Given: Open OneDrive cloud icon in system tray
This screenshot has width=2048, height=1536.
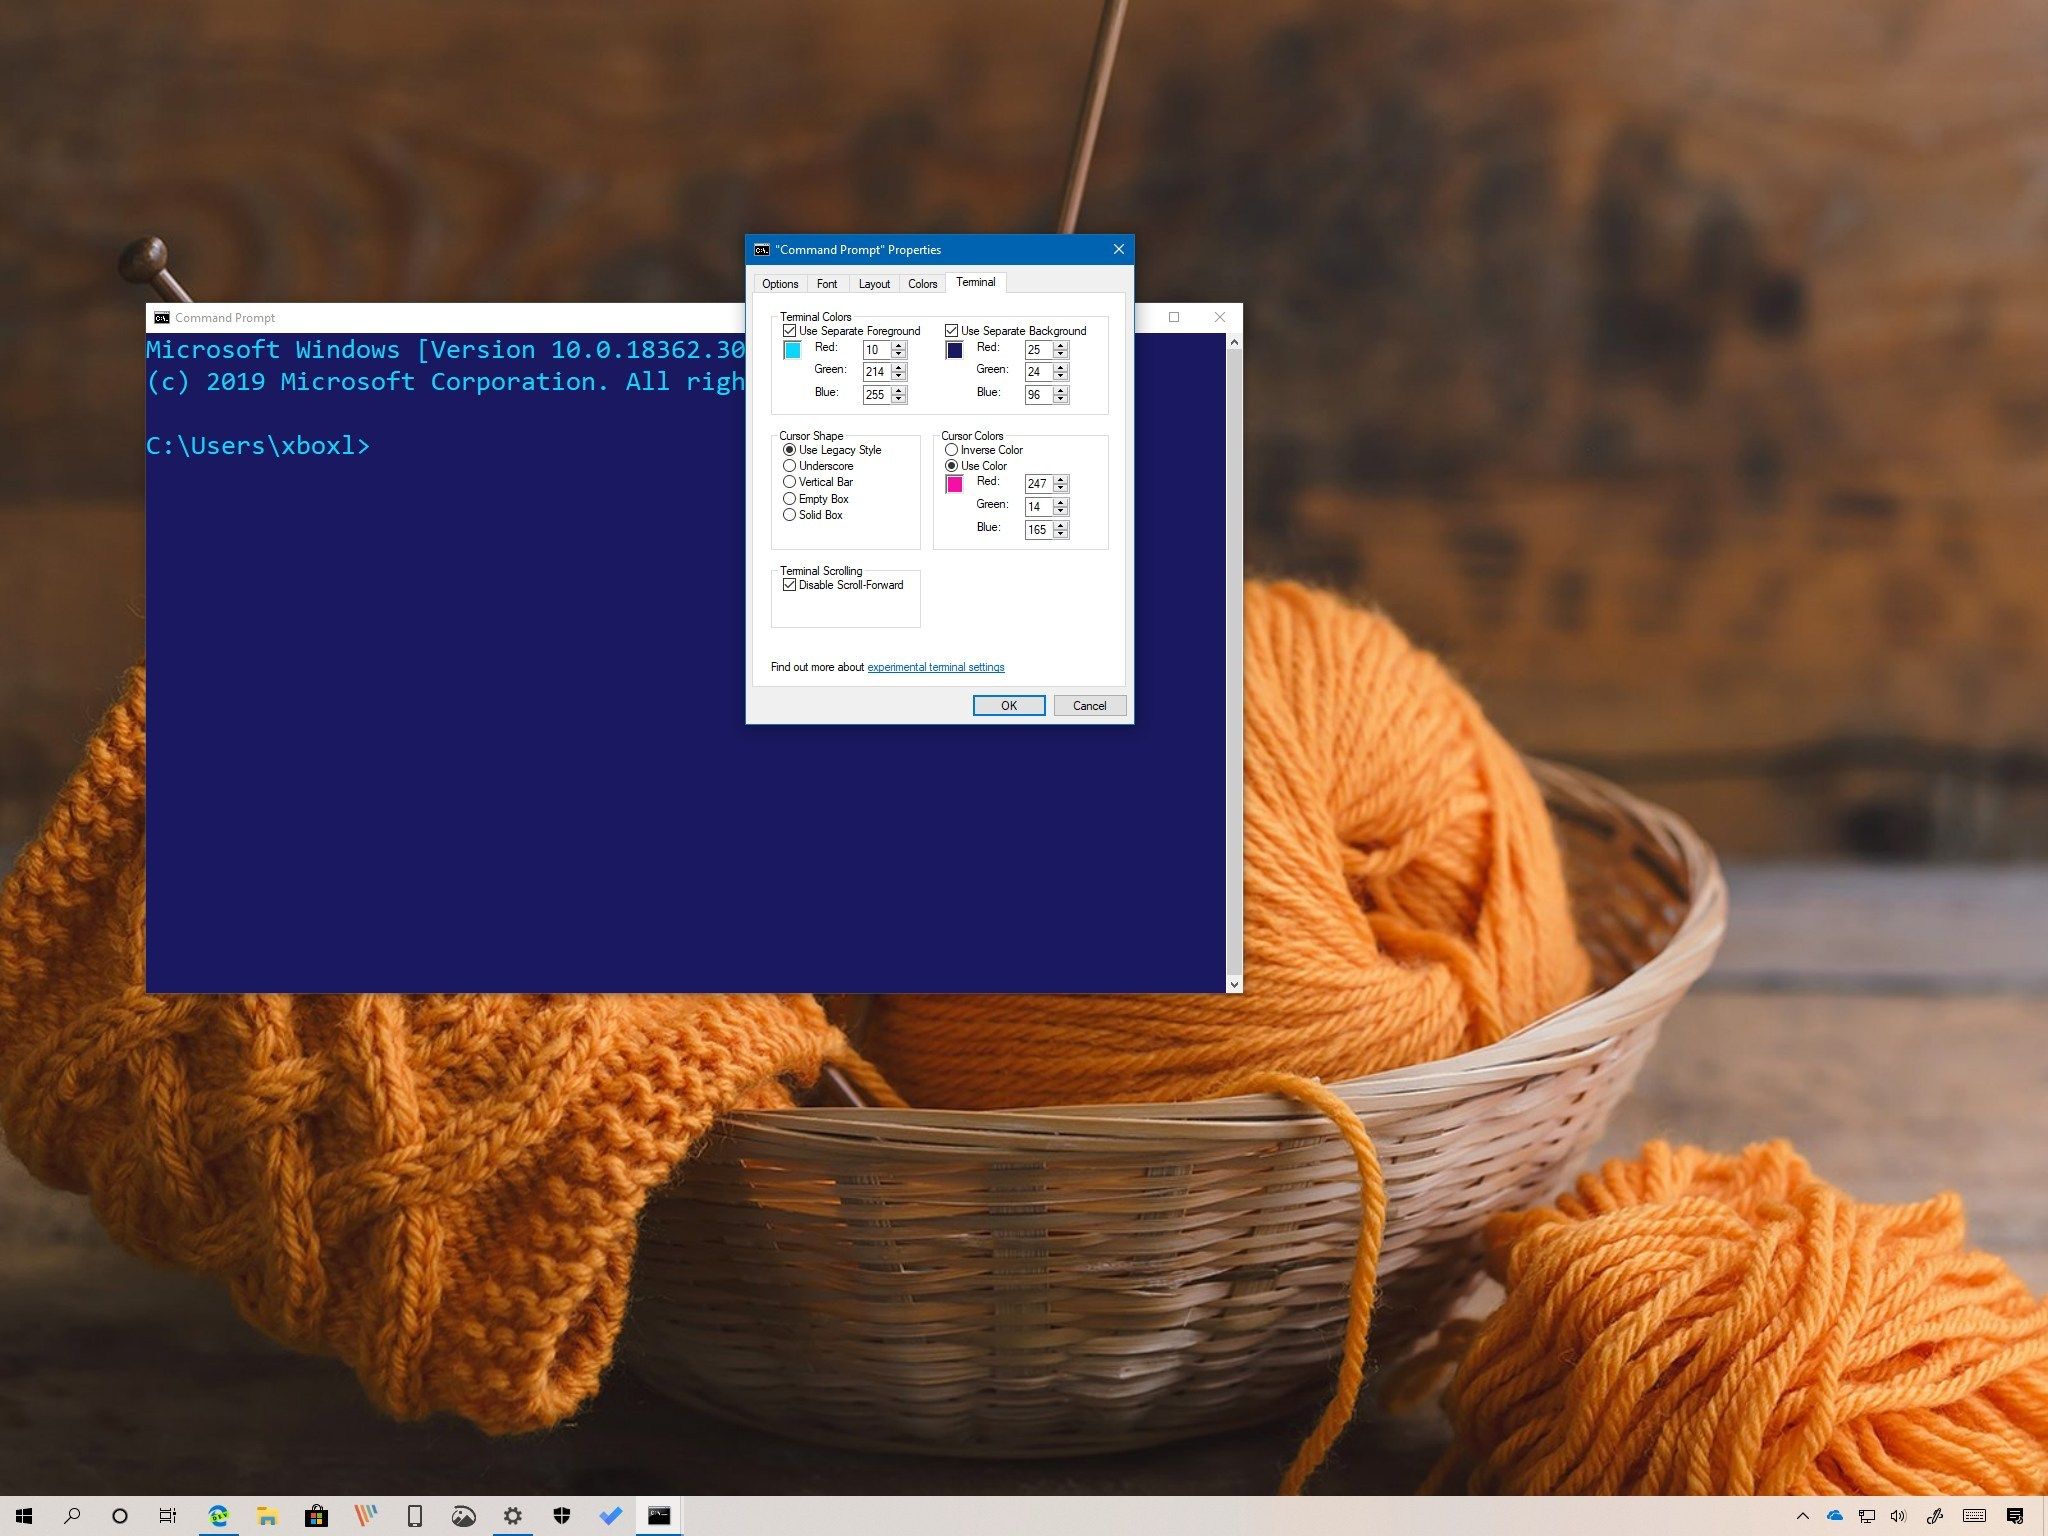Looking at the screenshot, I should pyautogui.click(x=1834, y=1515).
